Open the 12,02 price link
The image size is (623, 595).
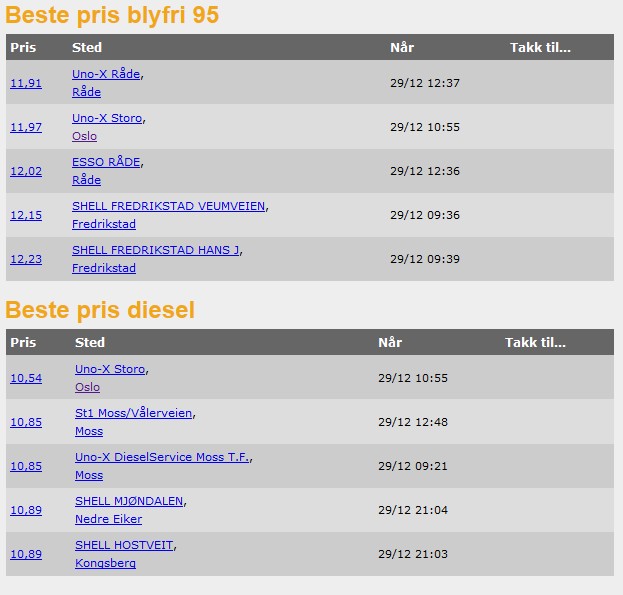pyautogui.click(x=26, y=171)
